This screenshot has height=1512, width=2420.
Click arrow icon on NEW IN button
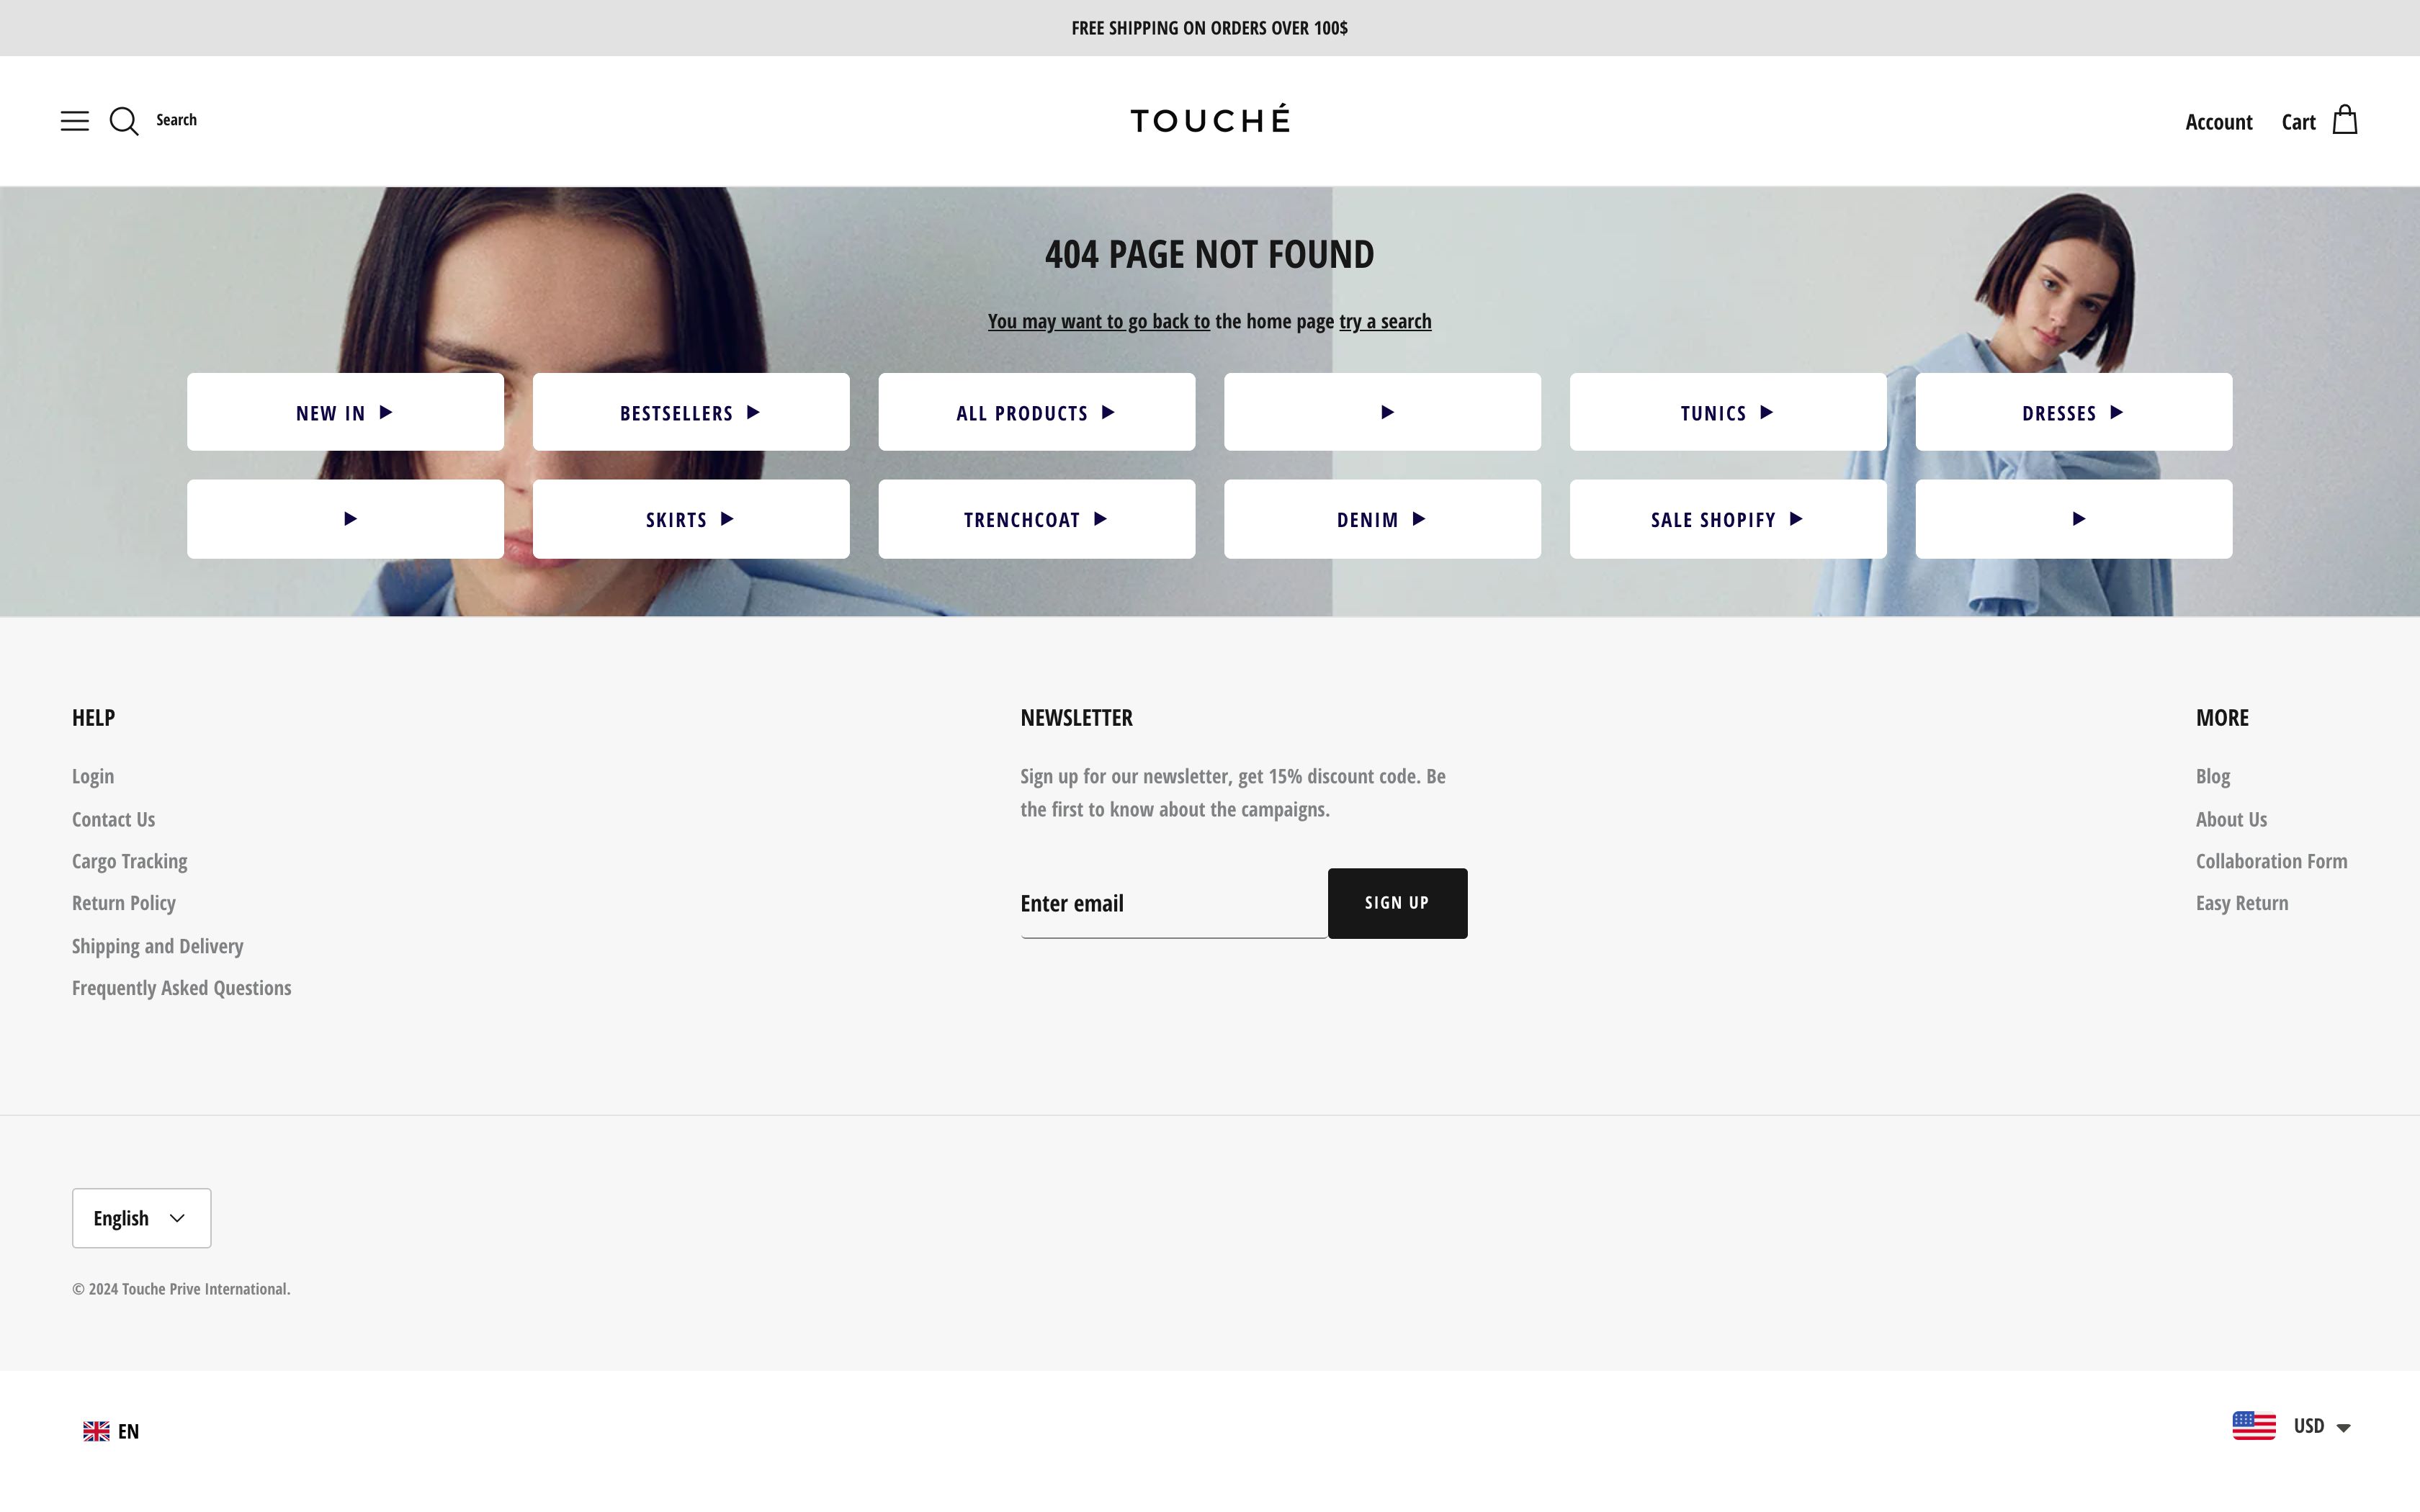[386, 412]
